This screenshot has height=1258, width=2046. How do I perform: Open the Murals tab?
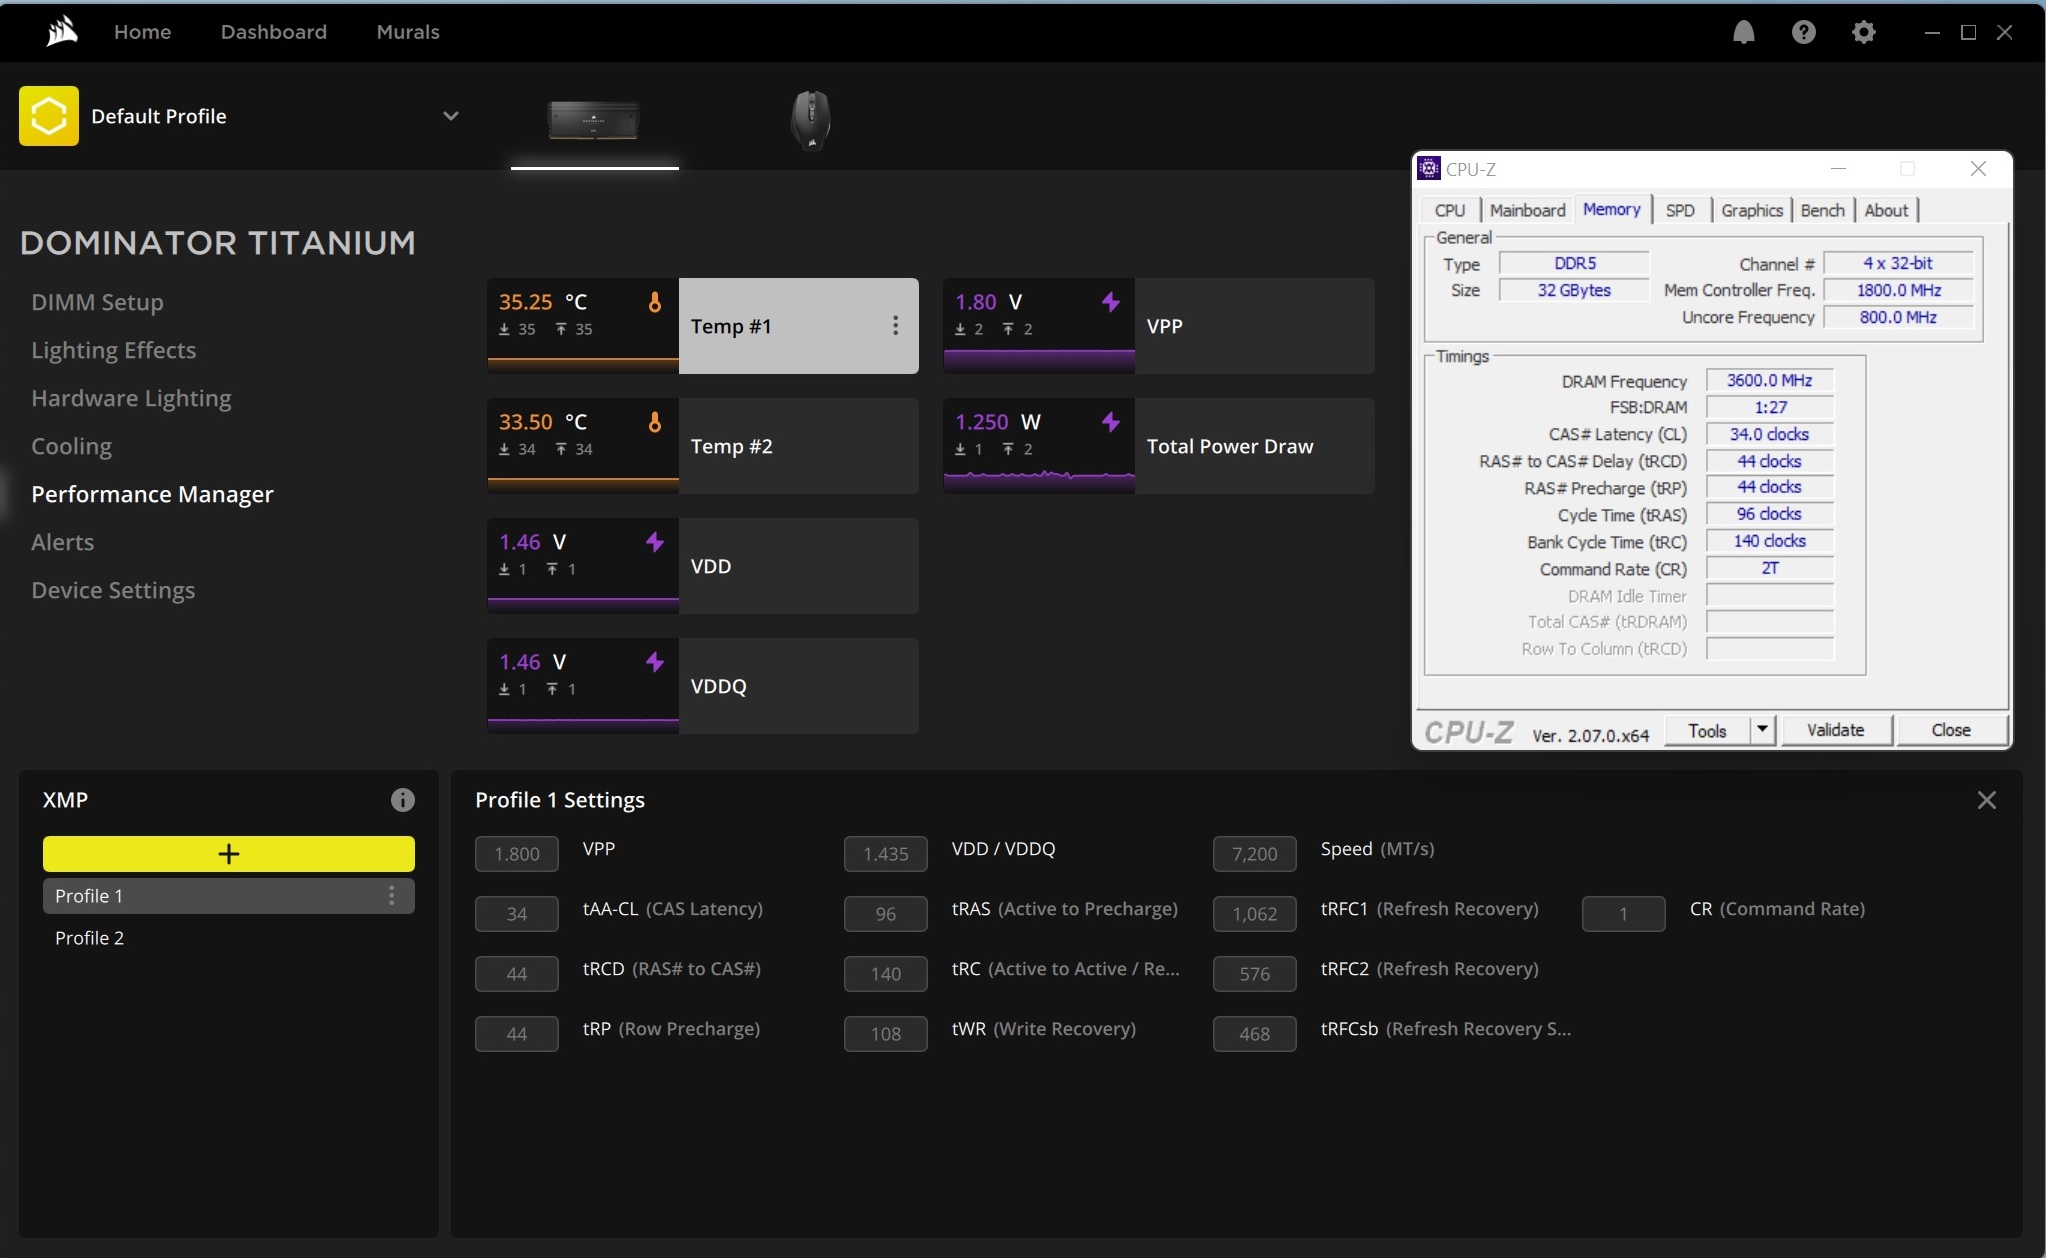click(408, 32)
